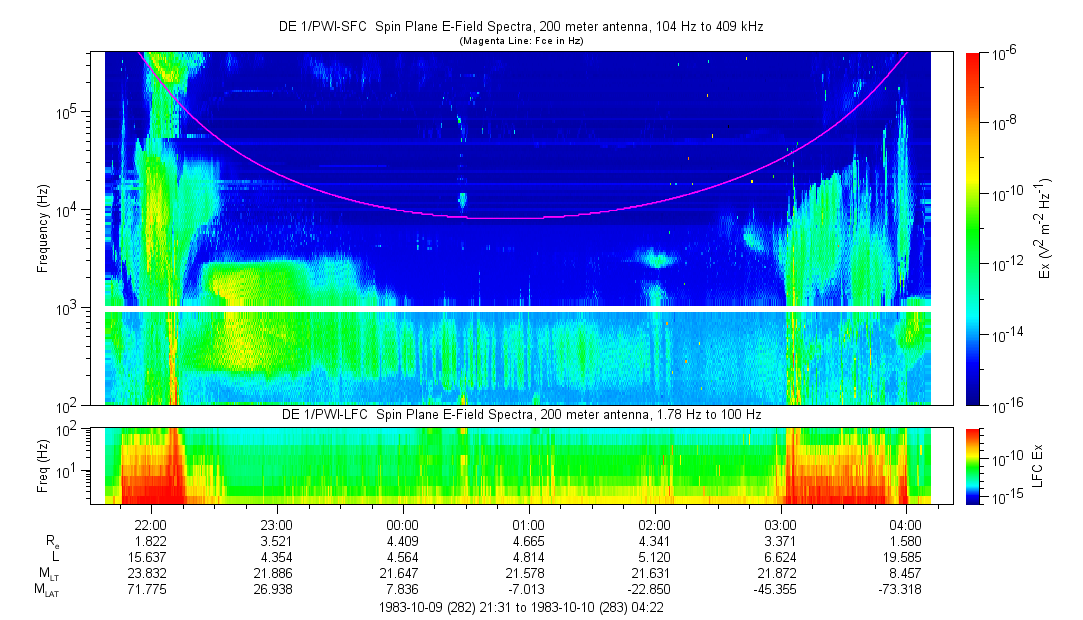Select the 00:00 time tick label
Screen dimensions: 1083x620
click(402, 524)
